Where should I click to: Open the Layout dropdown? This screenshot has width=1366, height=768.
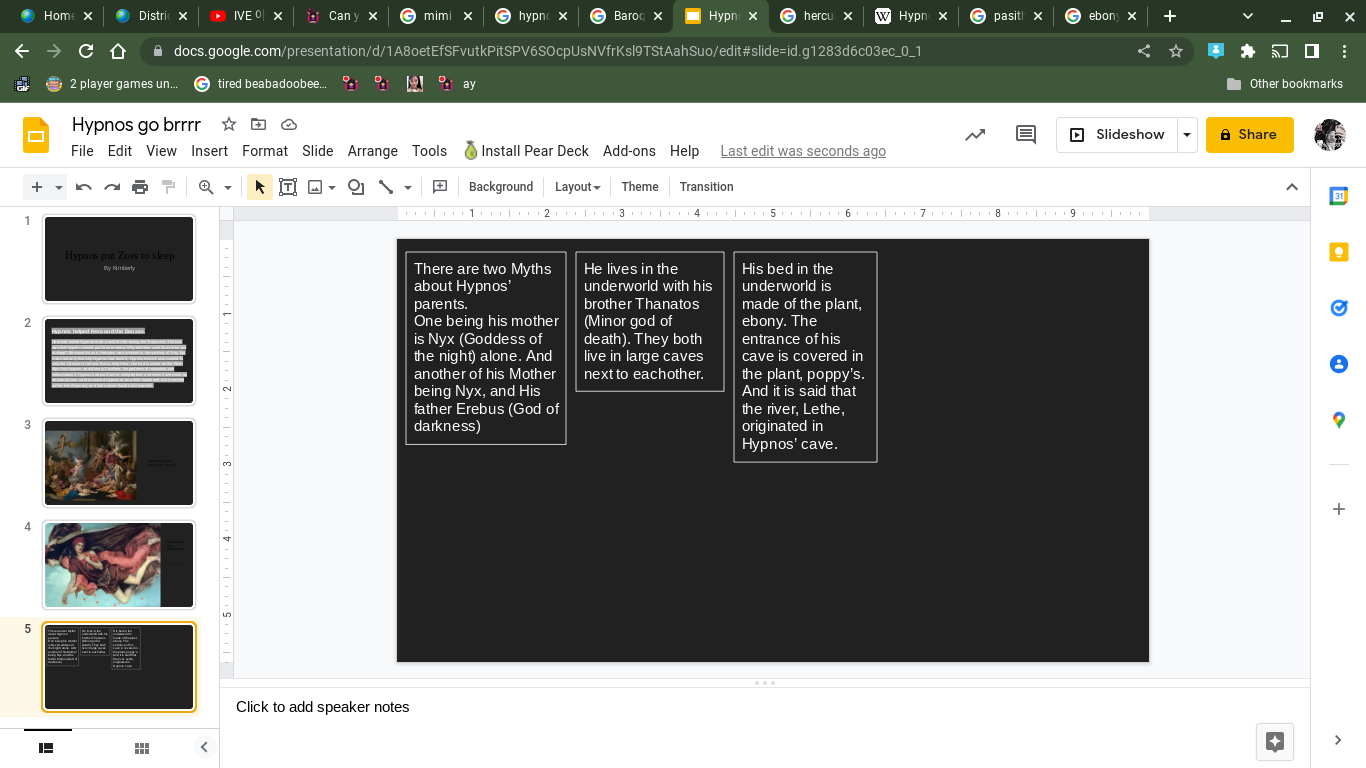click(577, 187)
